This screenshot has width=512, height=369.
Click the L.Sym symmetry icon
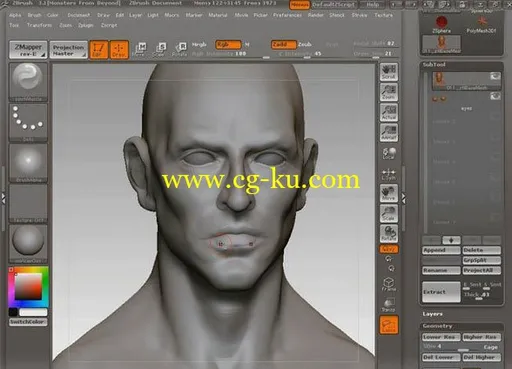point(389,174)
